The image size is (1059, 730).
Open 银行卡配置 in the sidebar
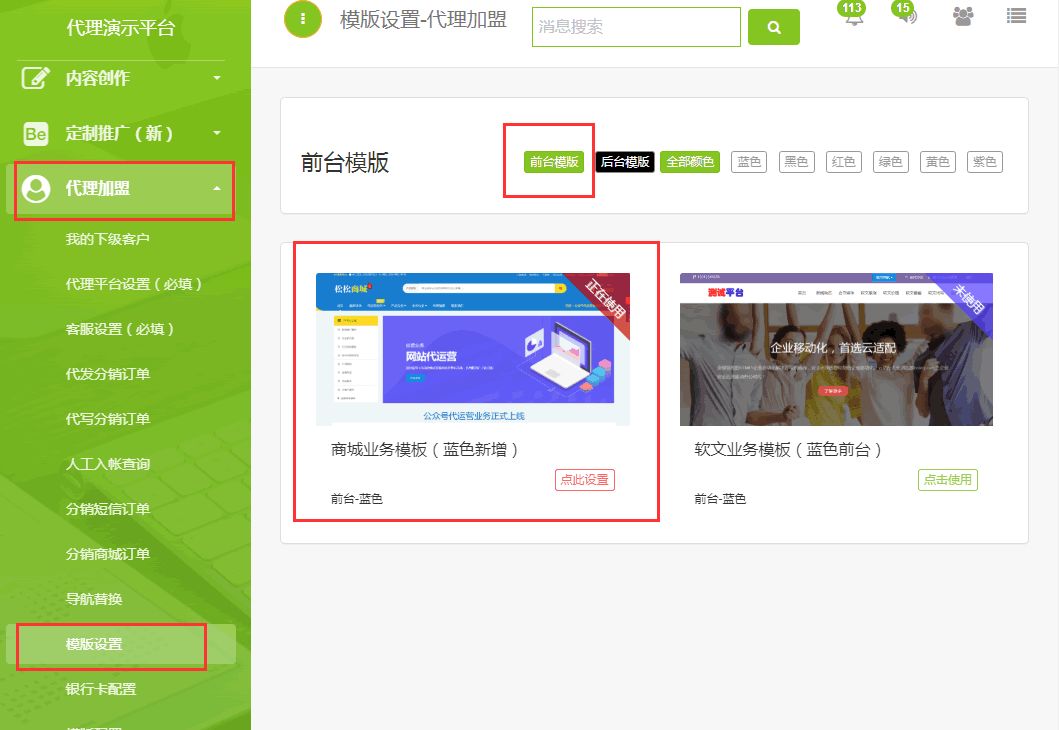(100, 689)
